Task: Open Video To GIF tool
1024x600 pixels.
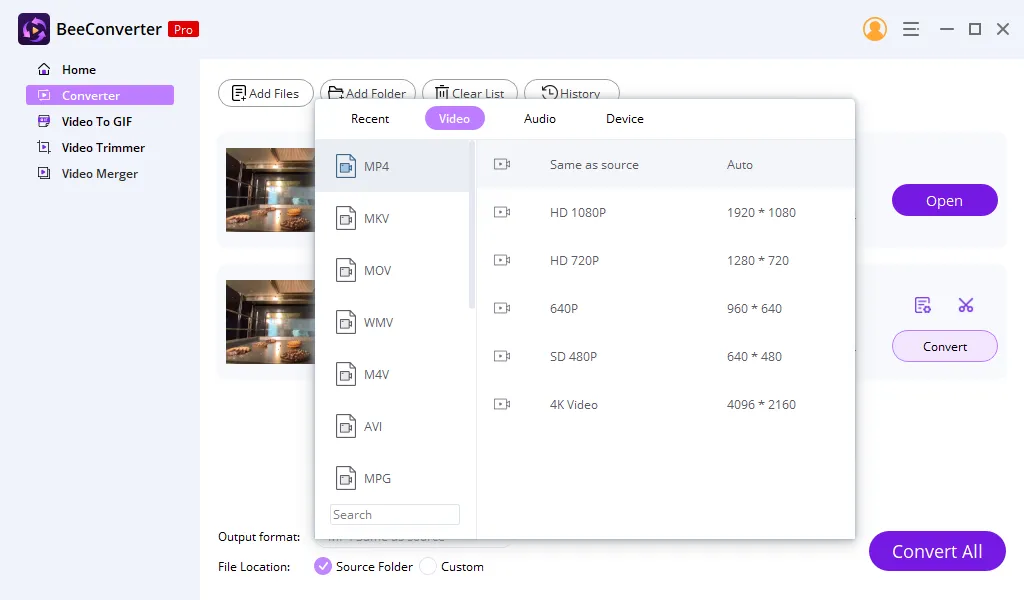Action: tap(97, 121)
